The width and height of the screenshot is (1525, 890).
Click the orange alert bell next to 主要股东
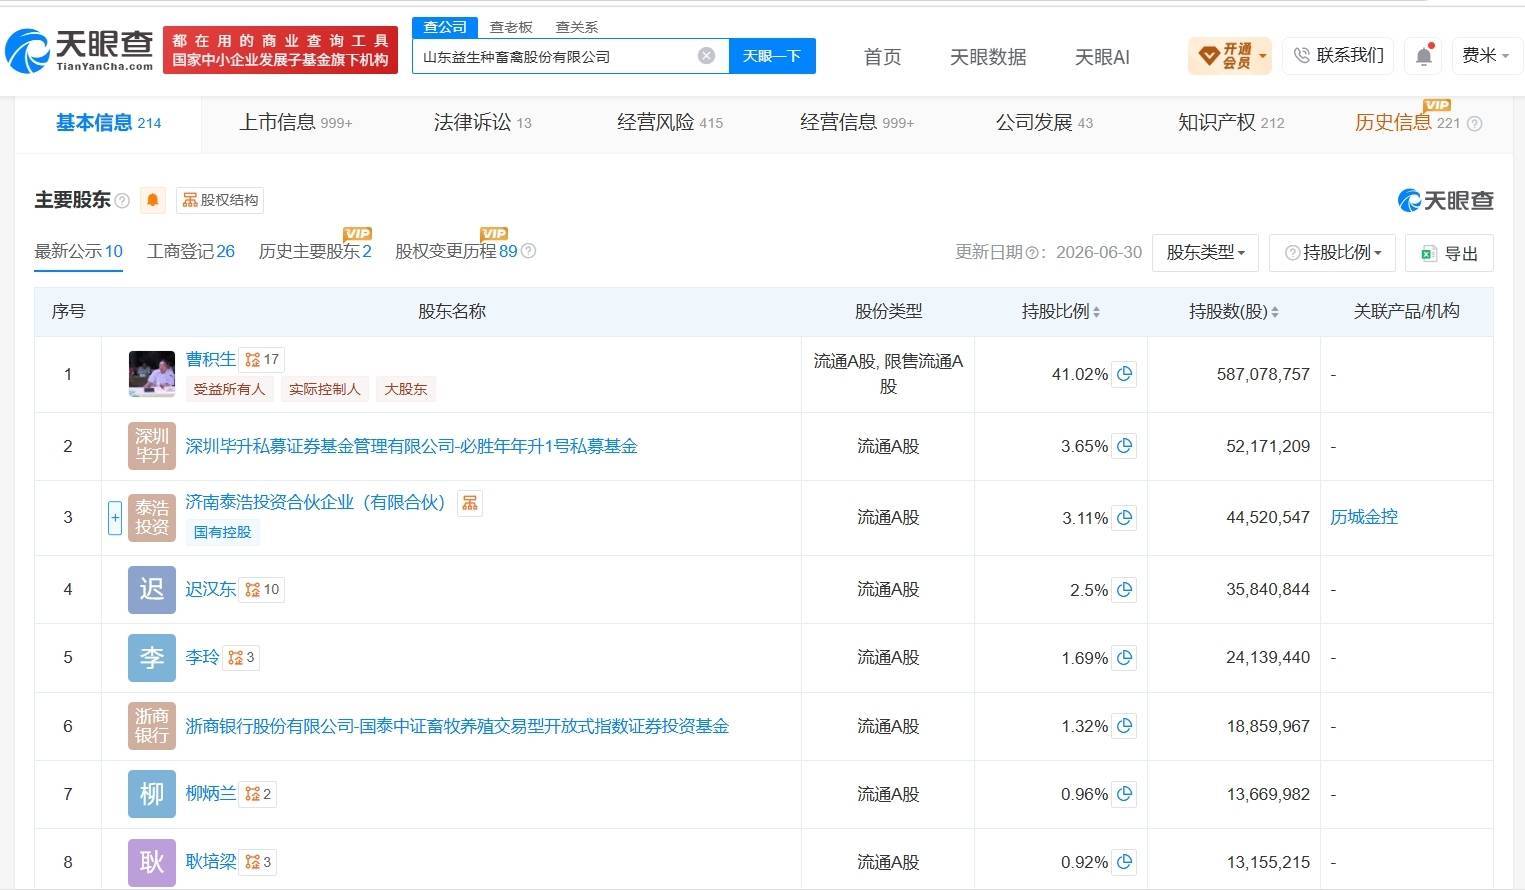click(152, 200)
